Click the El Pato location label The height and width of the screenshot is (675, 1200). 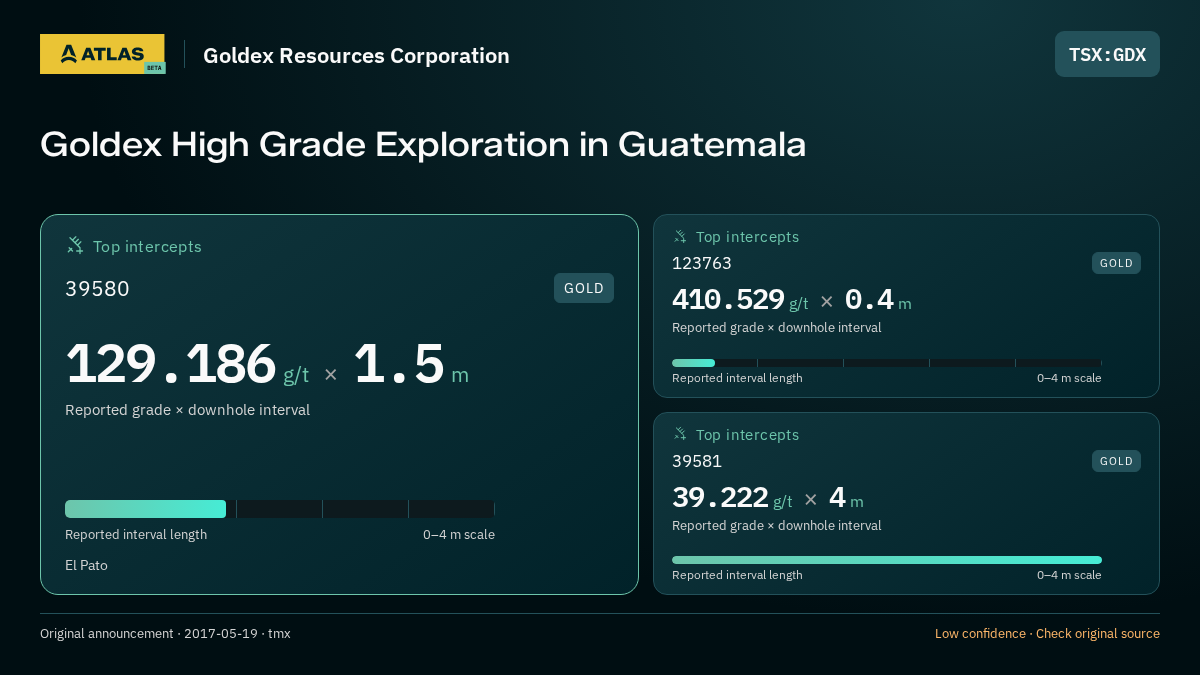[86, 565]
